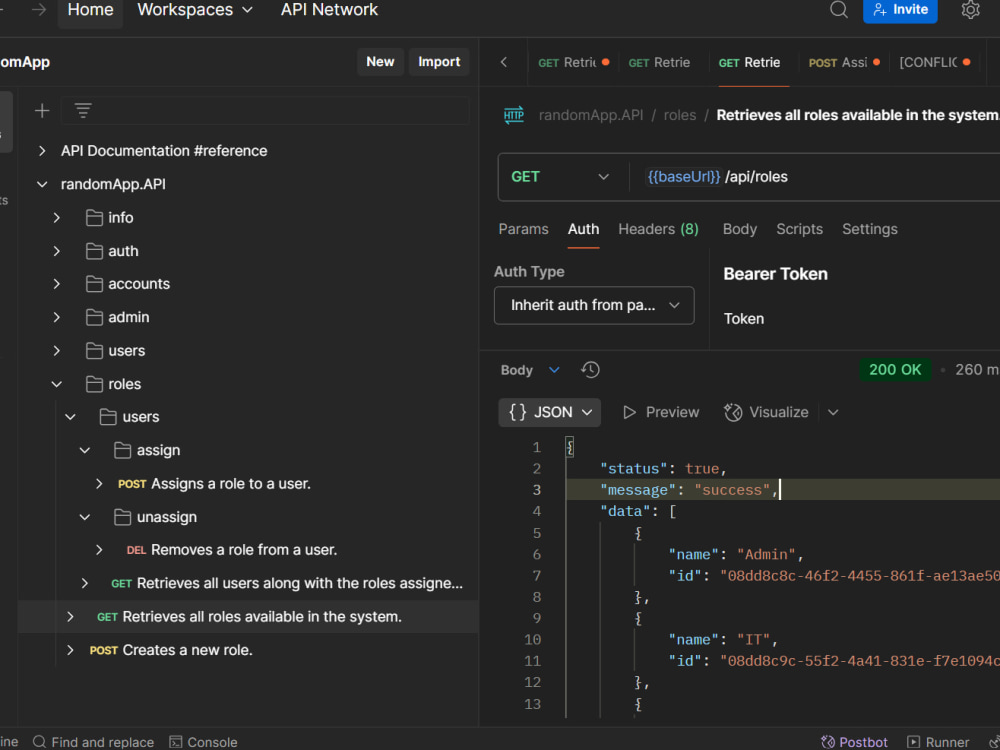Open the response Body dropdown arrow

pyautogui.click(x=554, y=370)
